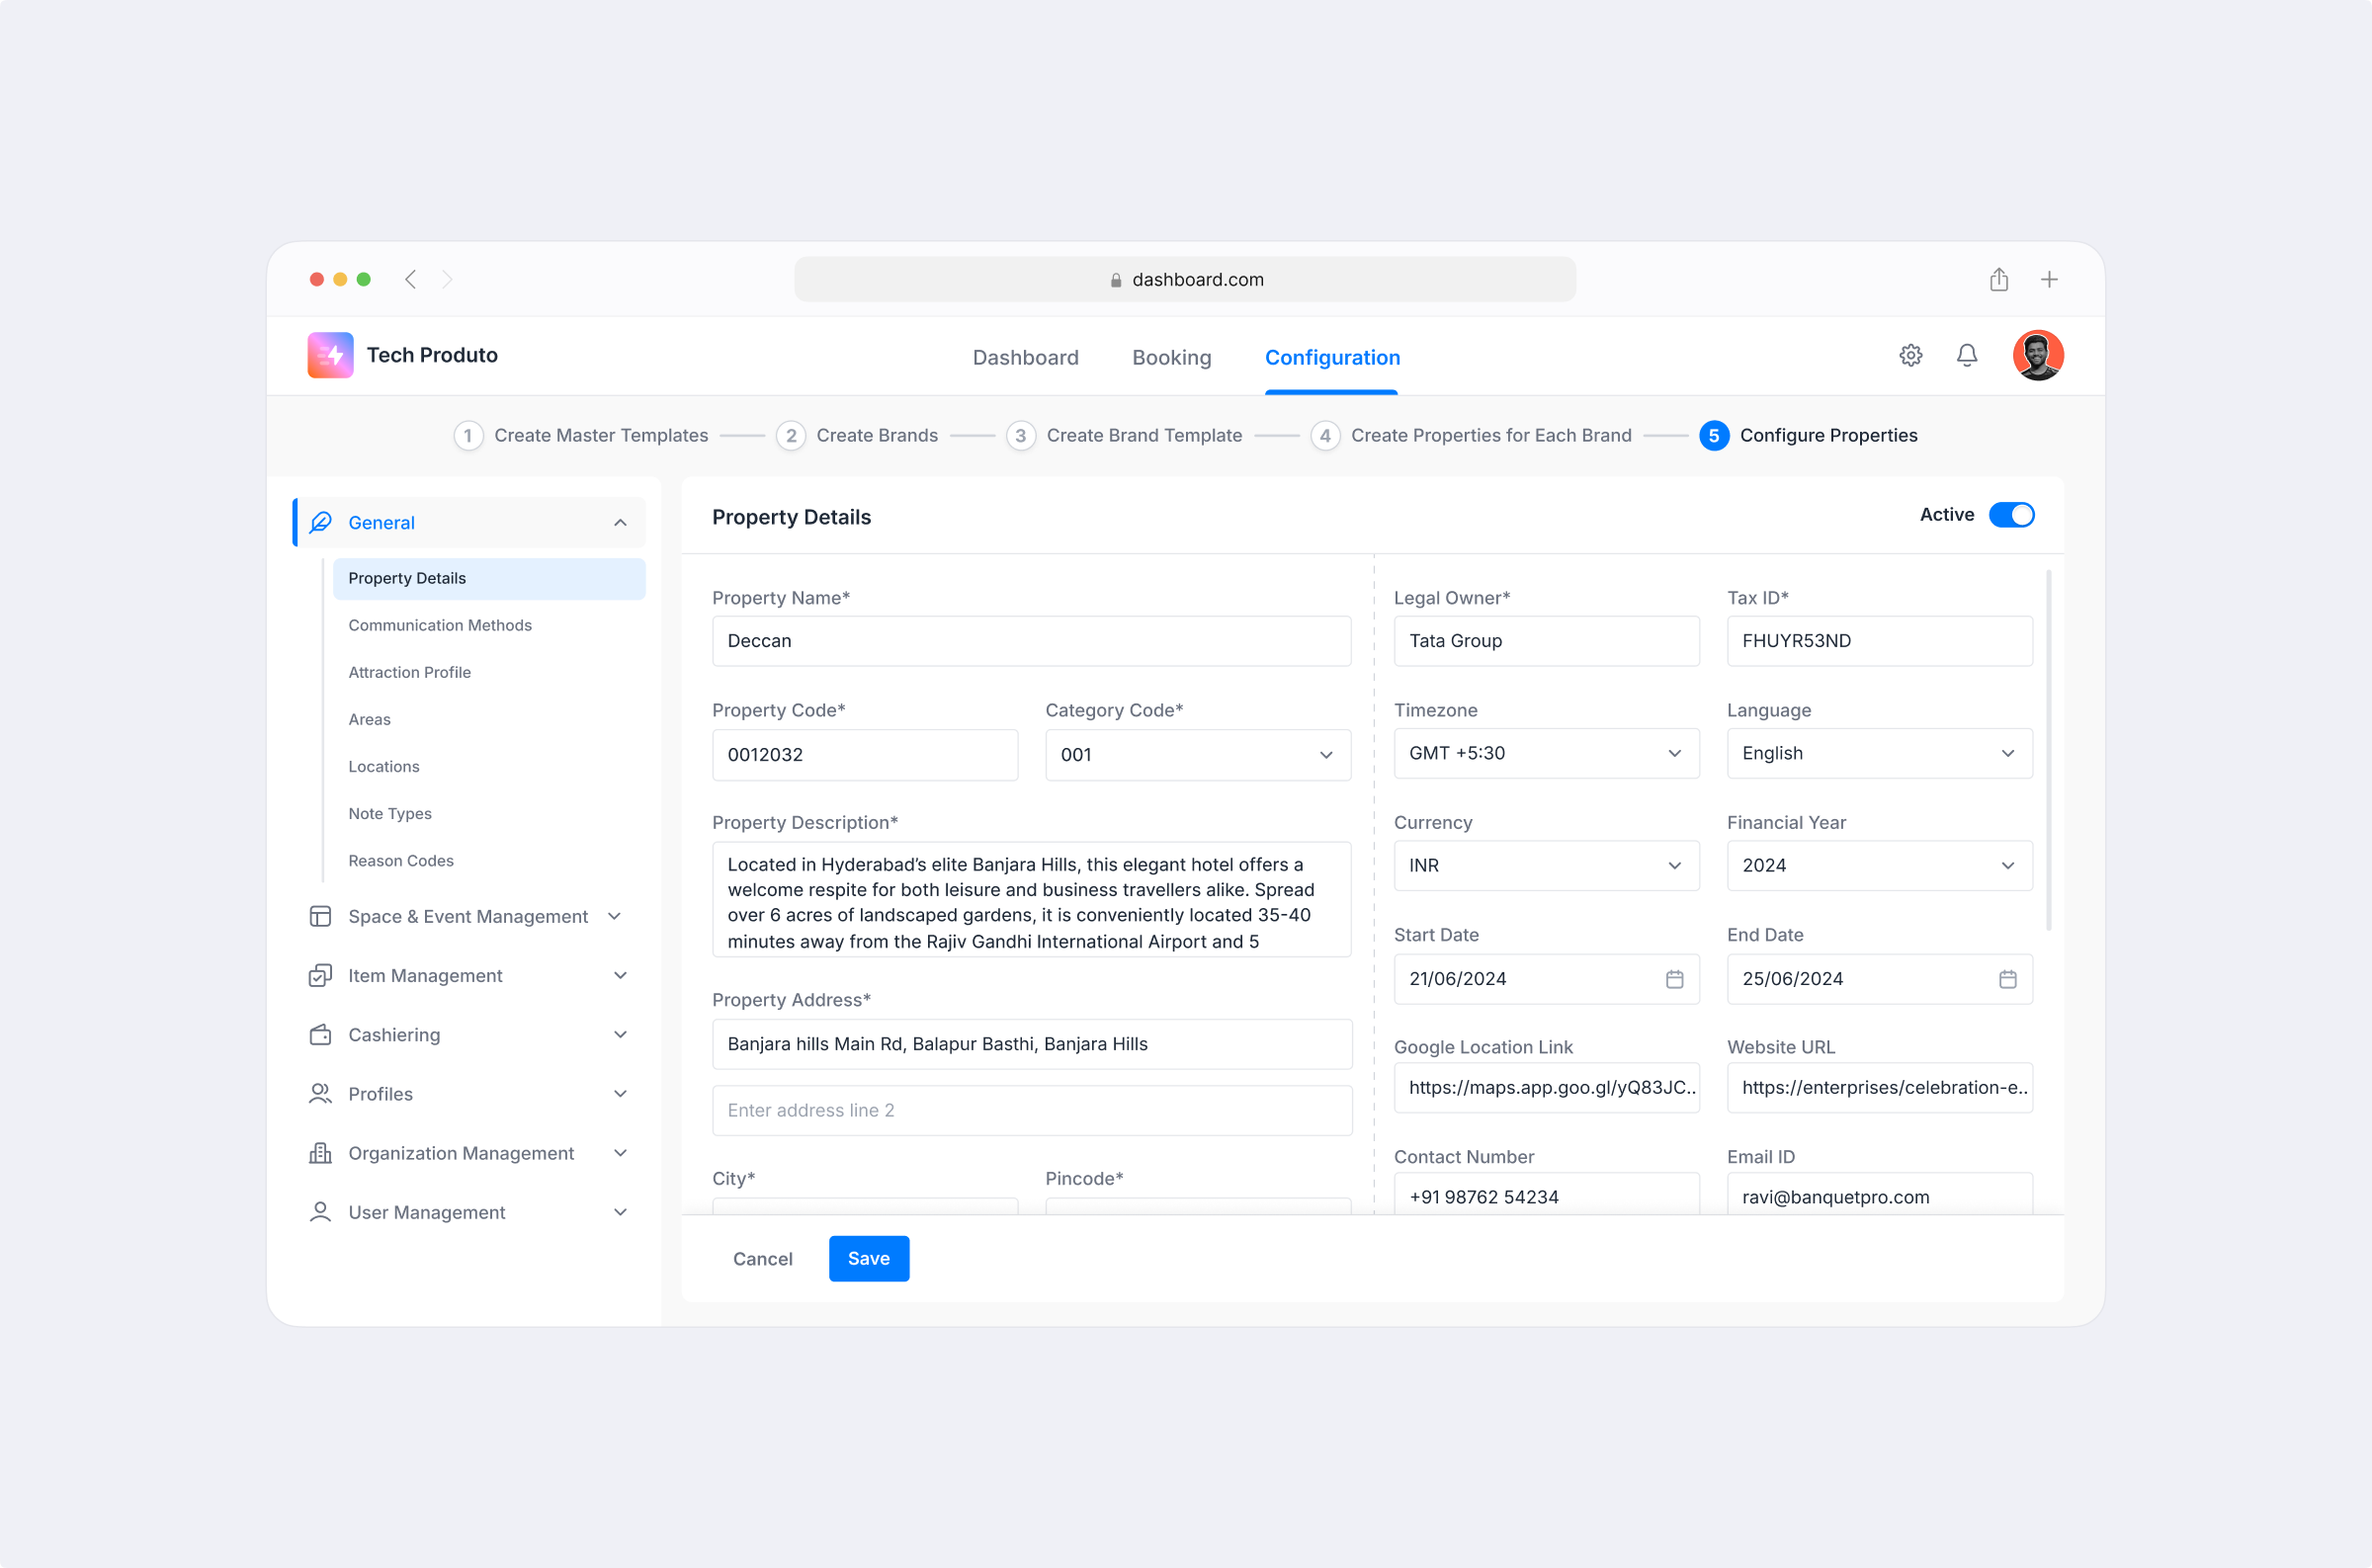Viewport: 2372px width, 1568px height.
Task: Open the Timezone dropdown
Action: [x=1674, y=753]
